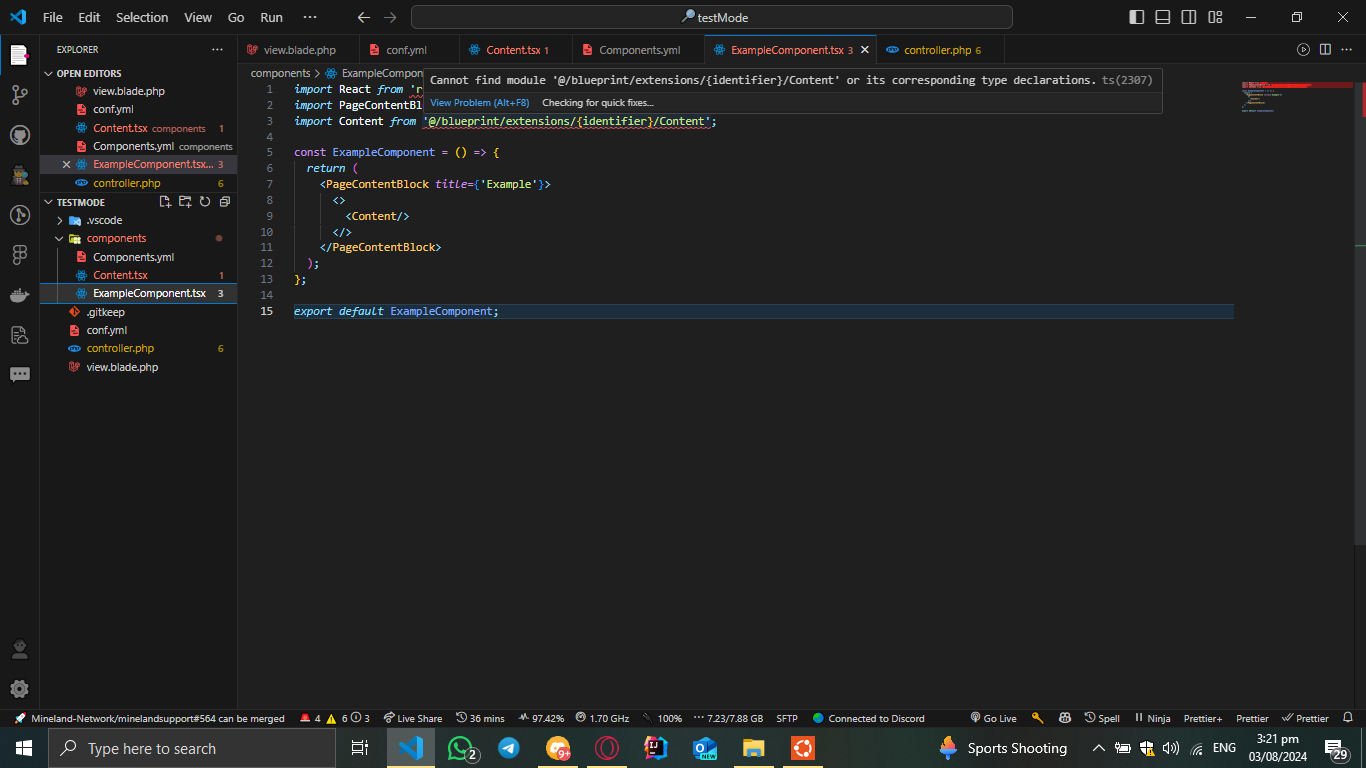Screen dimensions: 1366x768
Task: Click the 36 mins timer in status bar
Action: (480, 718)
